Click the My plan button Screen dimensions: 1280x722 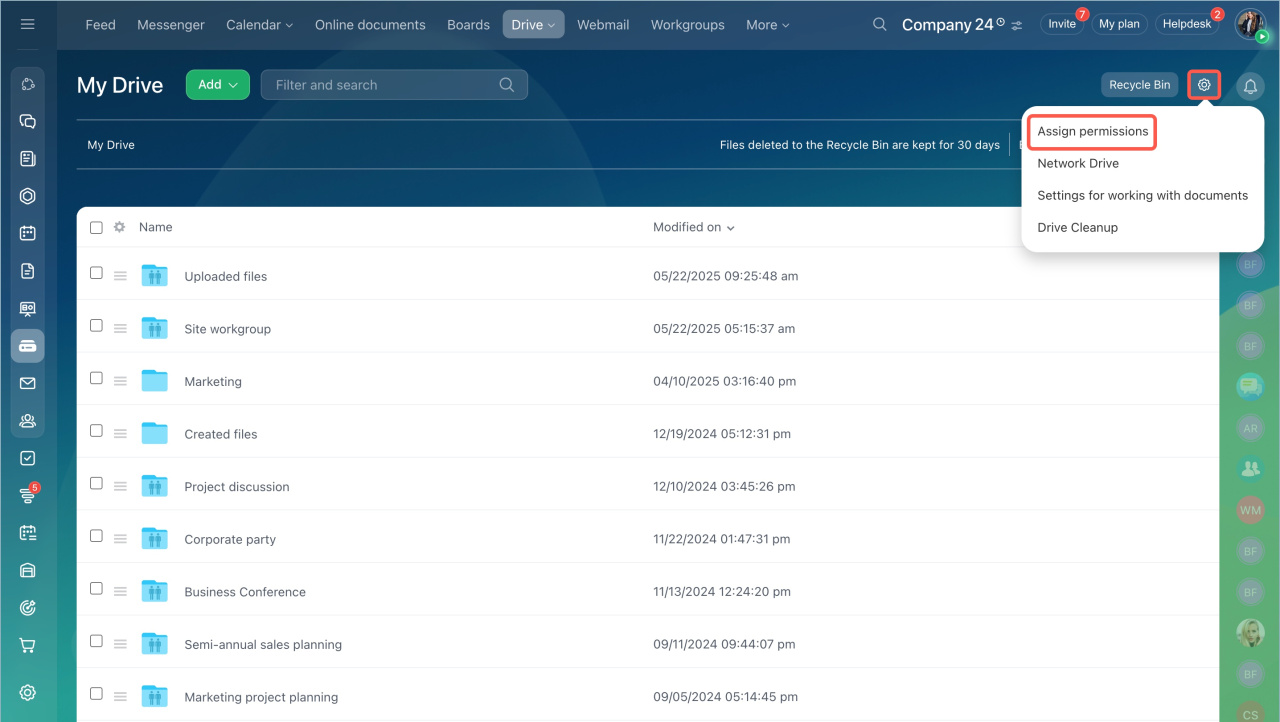click(1118, 24)
